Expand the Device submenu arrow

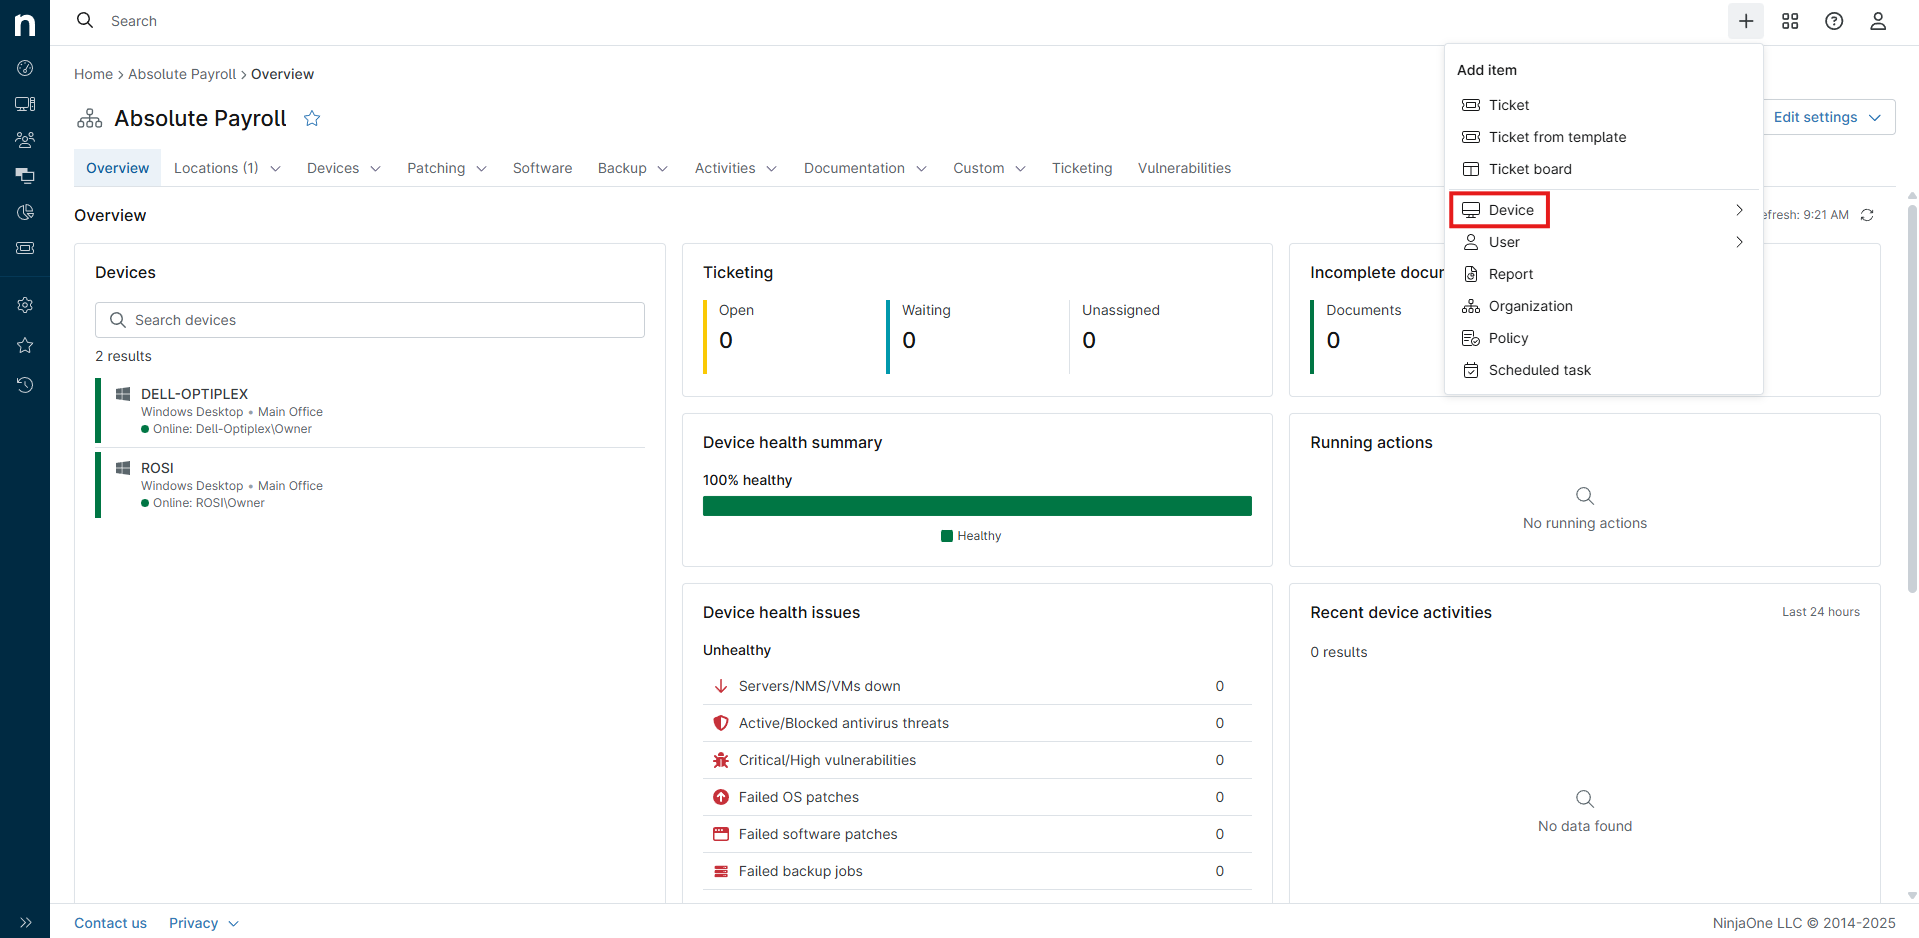tap(1739, 210)
